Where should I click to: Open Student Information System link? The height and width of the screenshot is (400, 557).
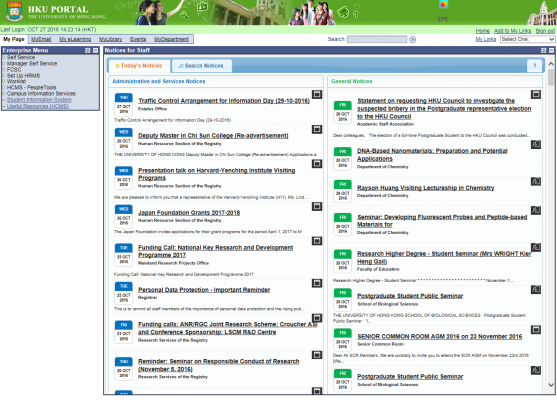click(x=39, y=100)
